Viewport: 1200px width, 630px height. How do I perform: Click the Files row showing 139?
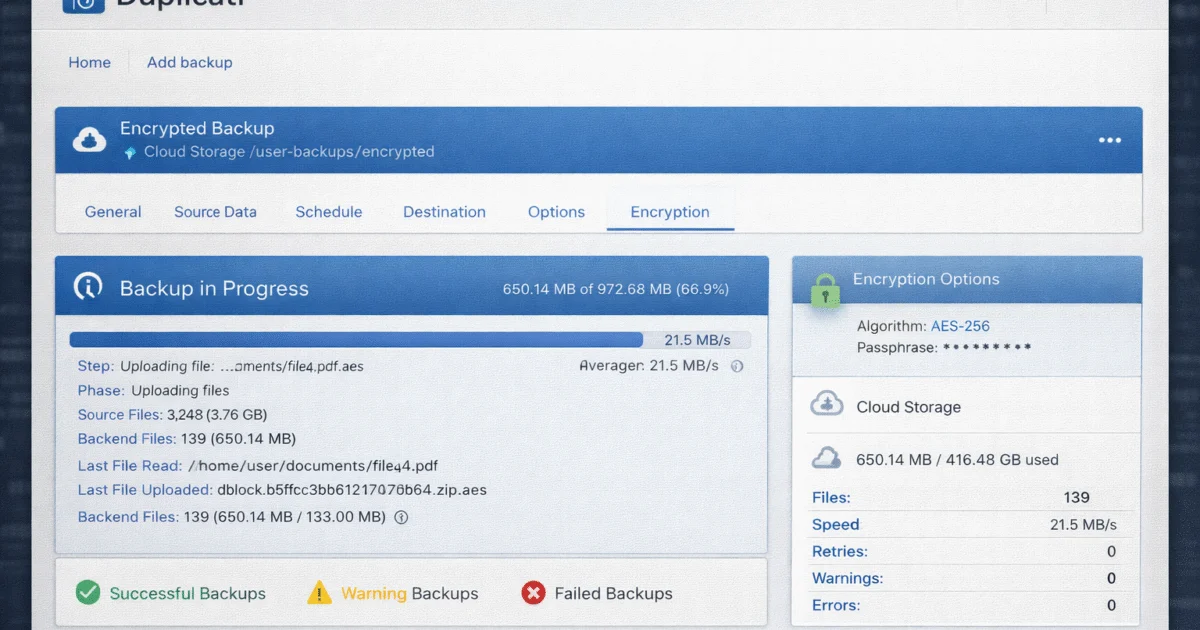click(x=965, y=497)
